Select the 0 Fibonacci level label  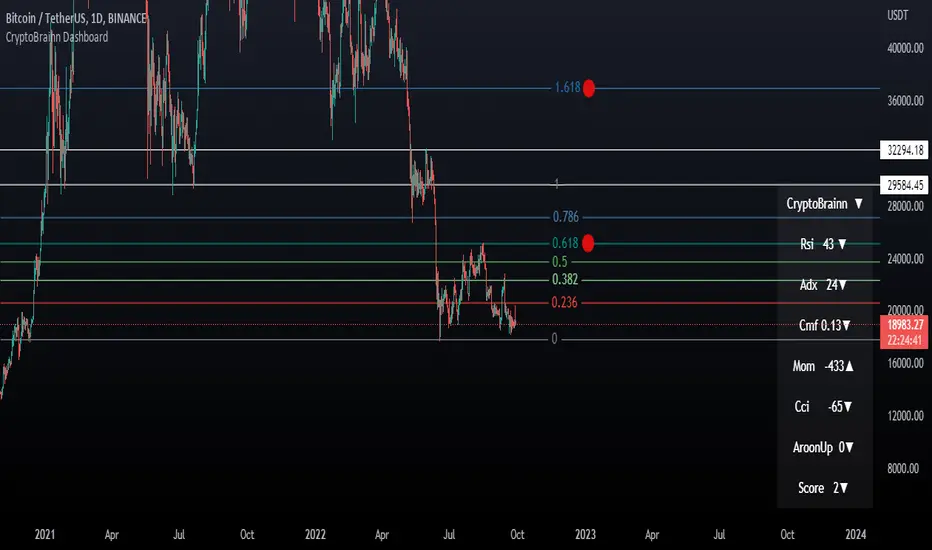click(554, 339)
